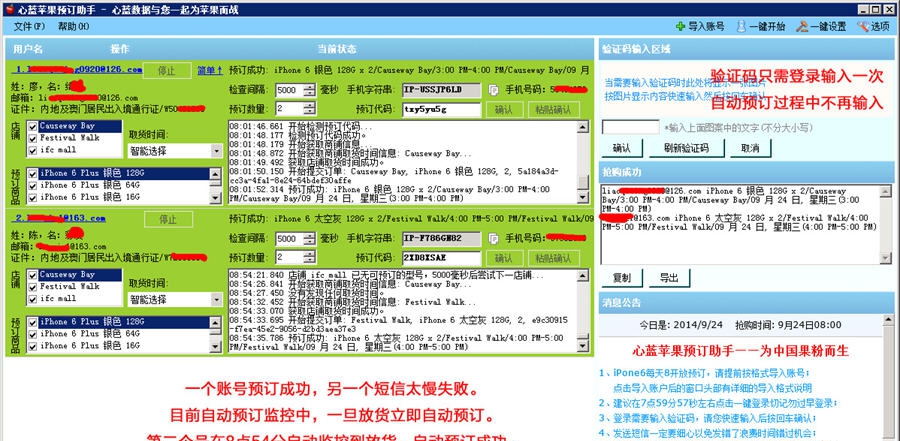Toggle Causeway Bay checkbox for account 1
This screenshot has width=900, height=441.
click(x=33, y=126)
